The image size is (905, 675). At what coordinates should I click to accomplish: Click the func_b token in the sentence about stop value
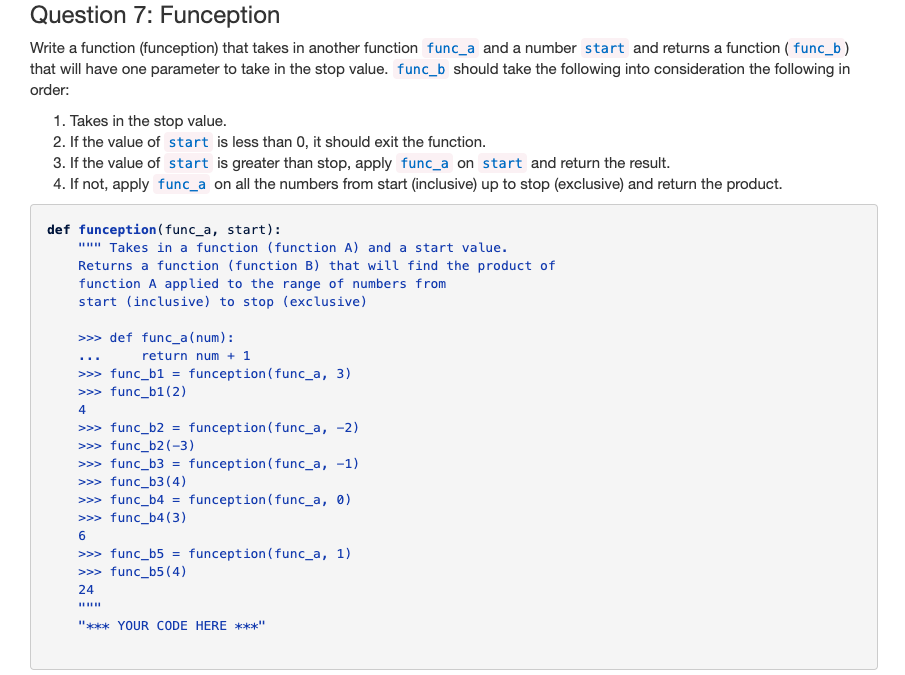pyautogui.click(x=420, y=69)
